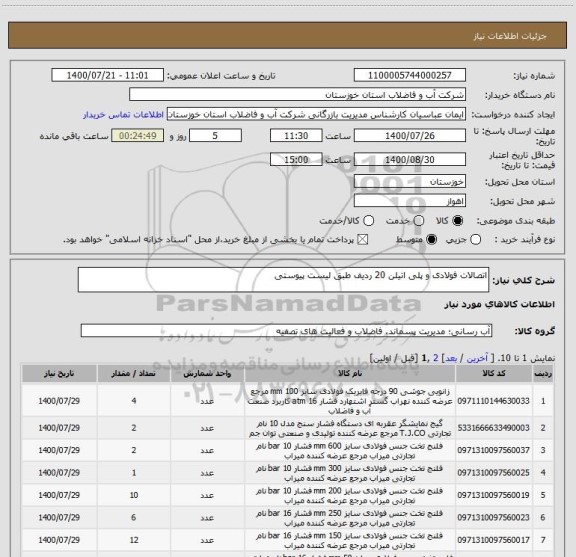Click the deadline time field 11:30

click(296, 136)
